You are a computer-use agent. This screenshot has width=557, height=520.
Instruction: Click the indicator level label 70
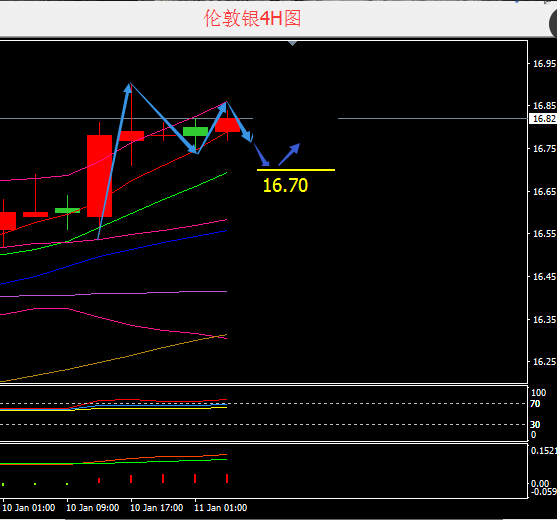coord(535,404)
